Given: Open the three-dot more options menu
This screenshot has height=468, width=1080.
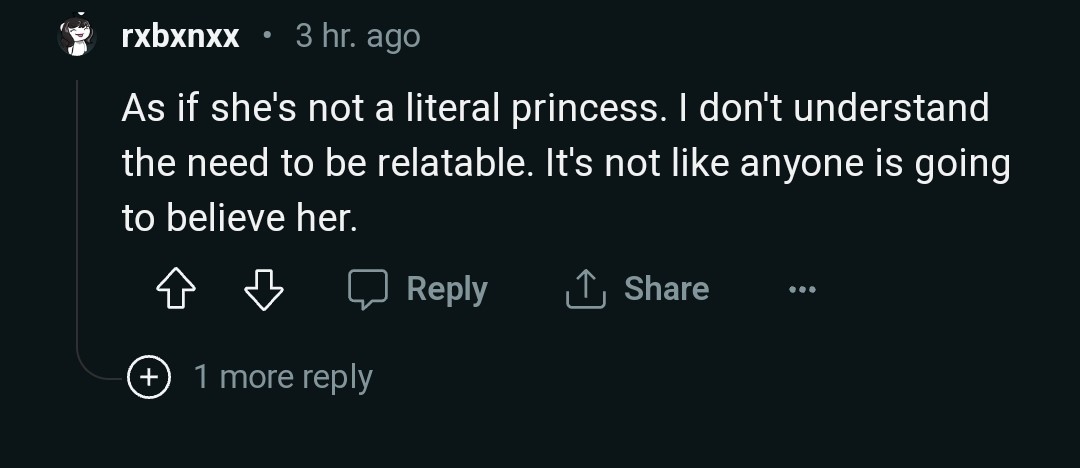Looking at the screenshot, I should 801,290.
